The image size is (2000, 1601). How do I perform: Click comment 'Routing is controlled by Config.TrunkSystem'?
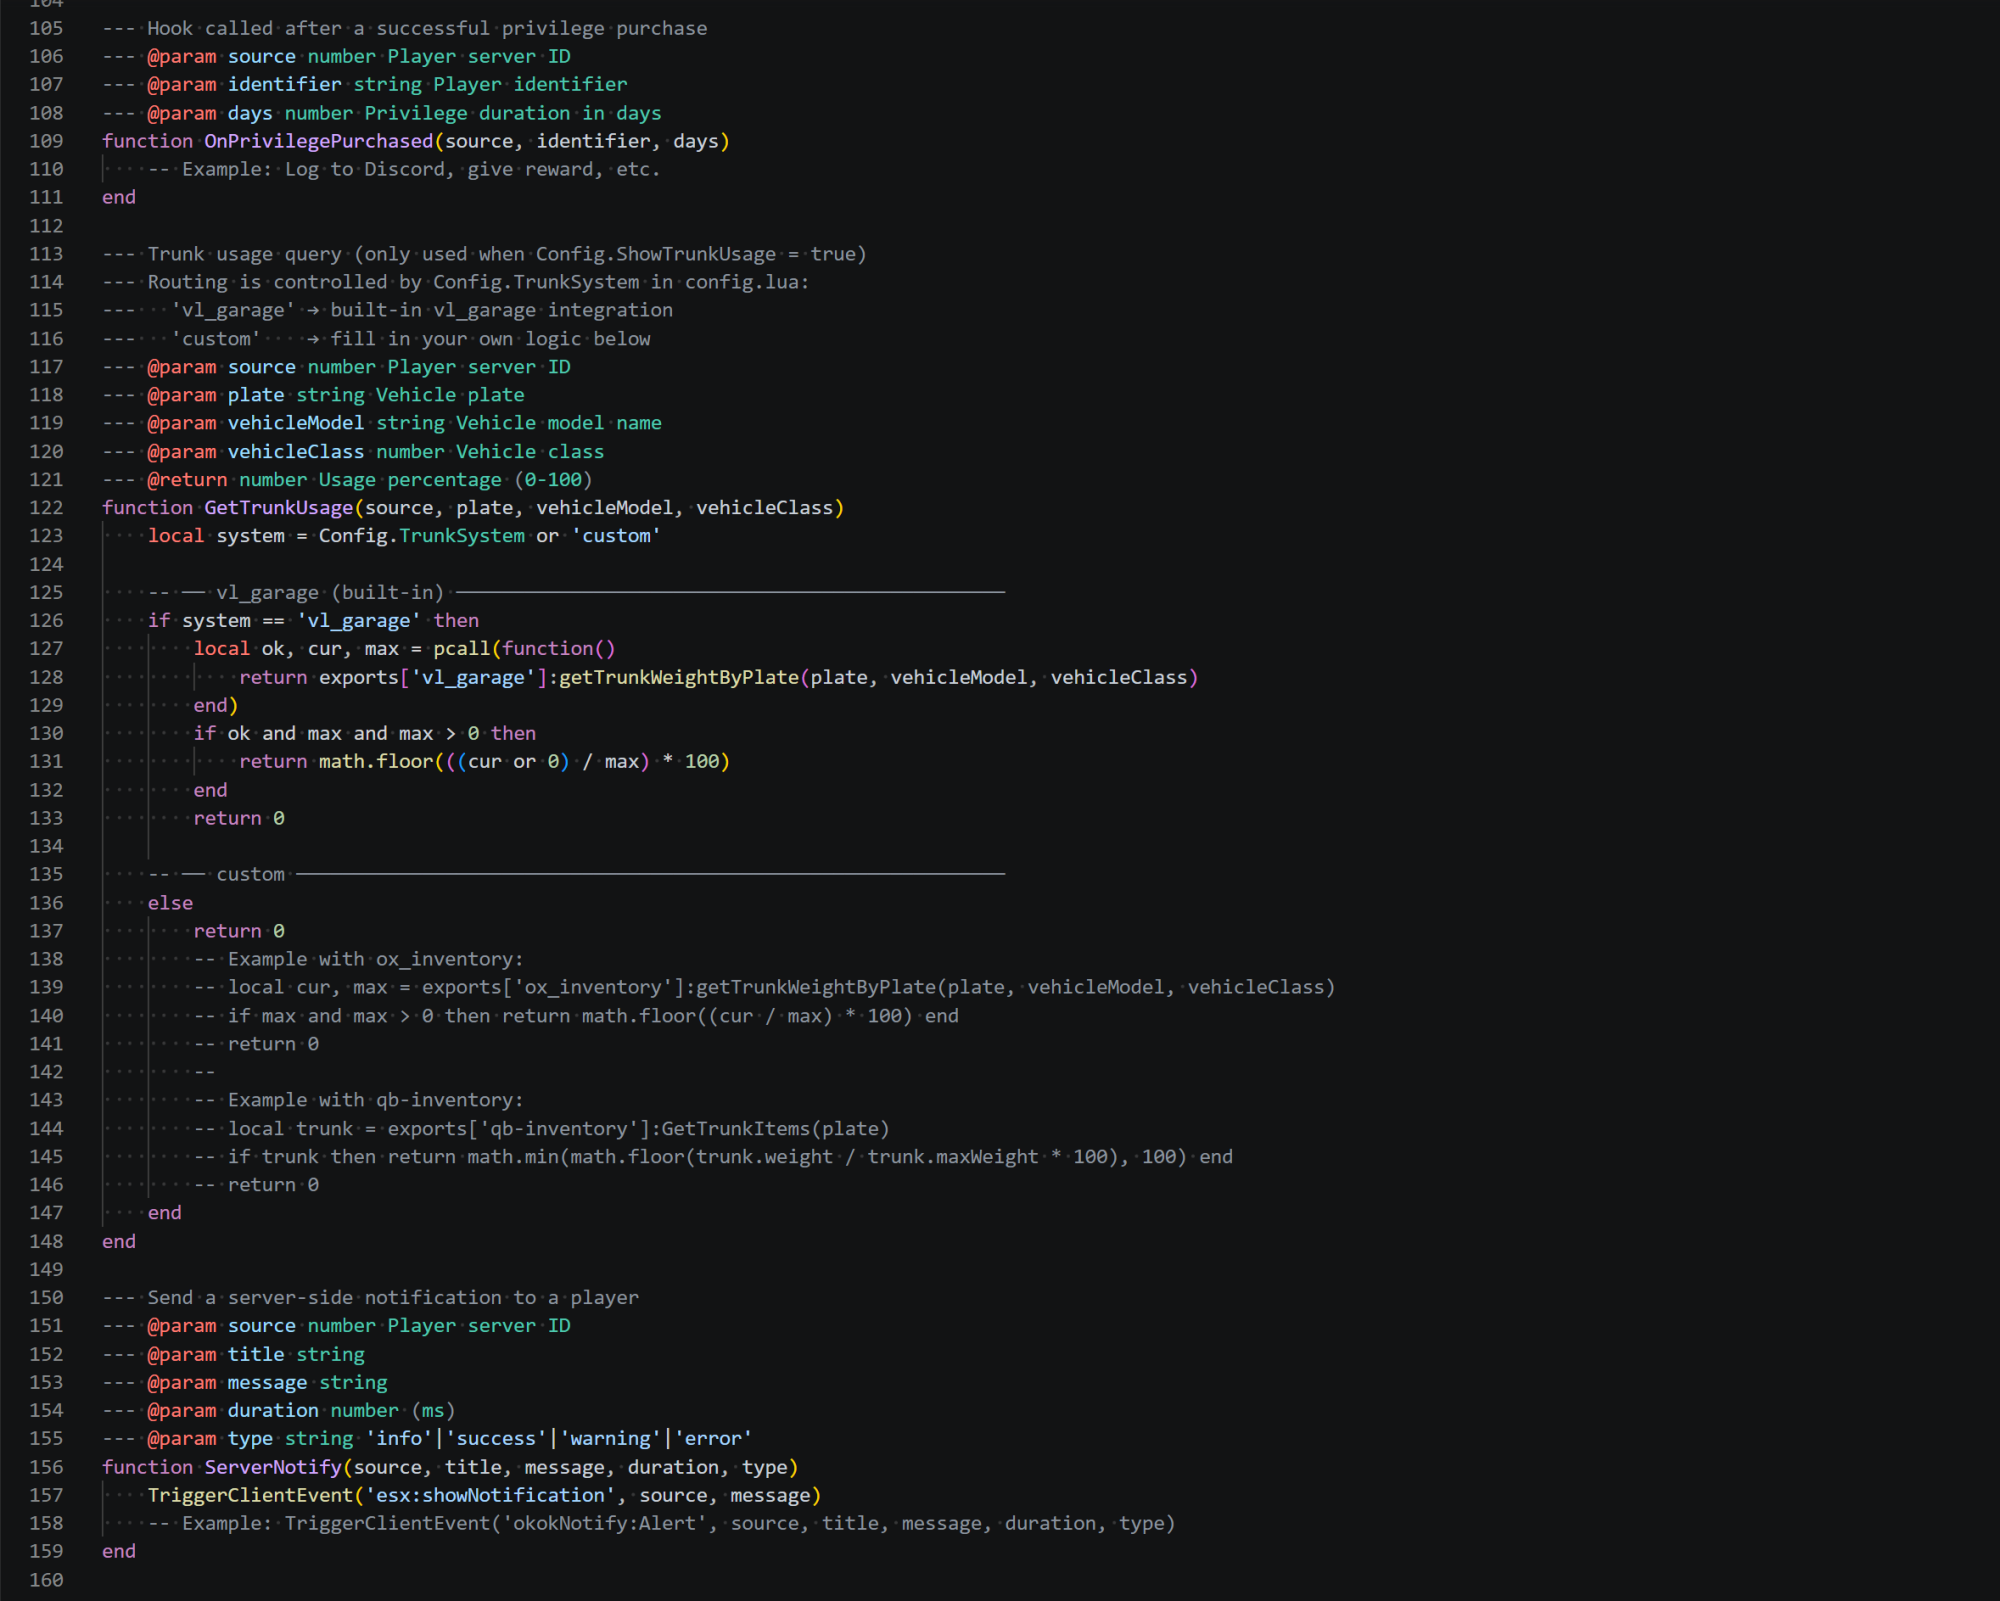(x=393, y=282)
